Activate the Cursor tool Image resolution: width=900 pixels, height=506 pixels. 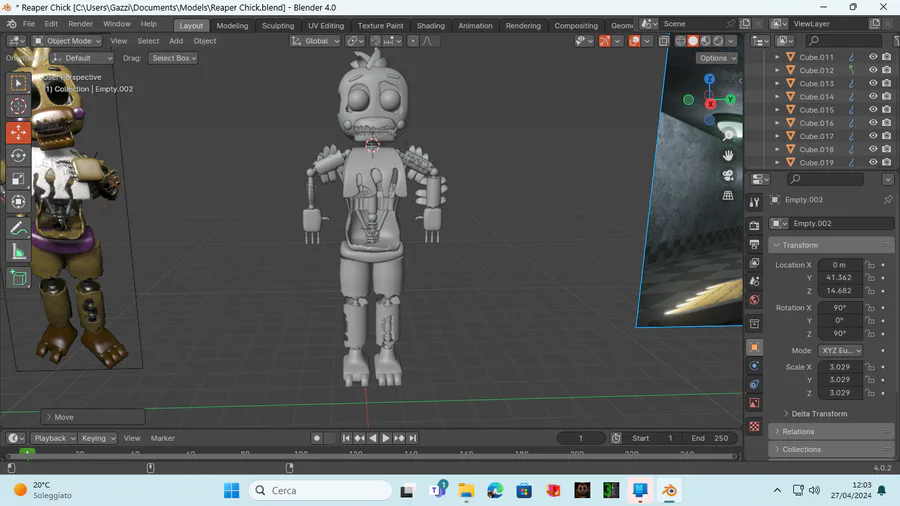coord(18,106)
